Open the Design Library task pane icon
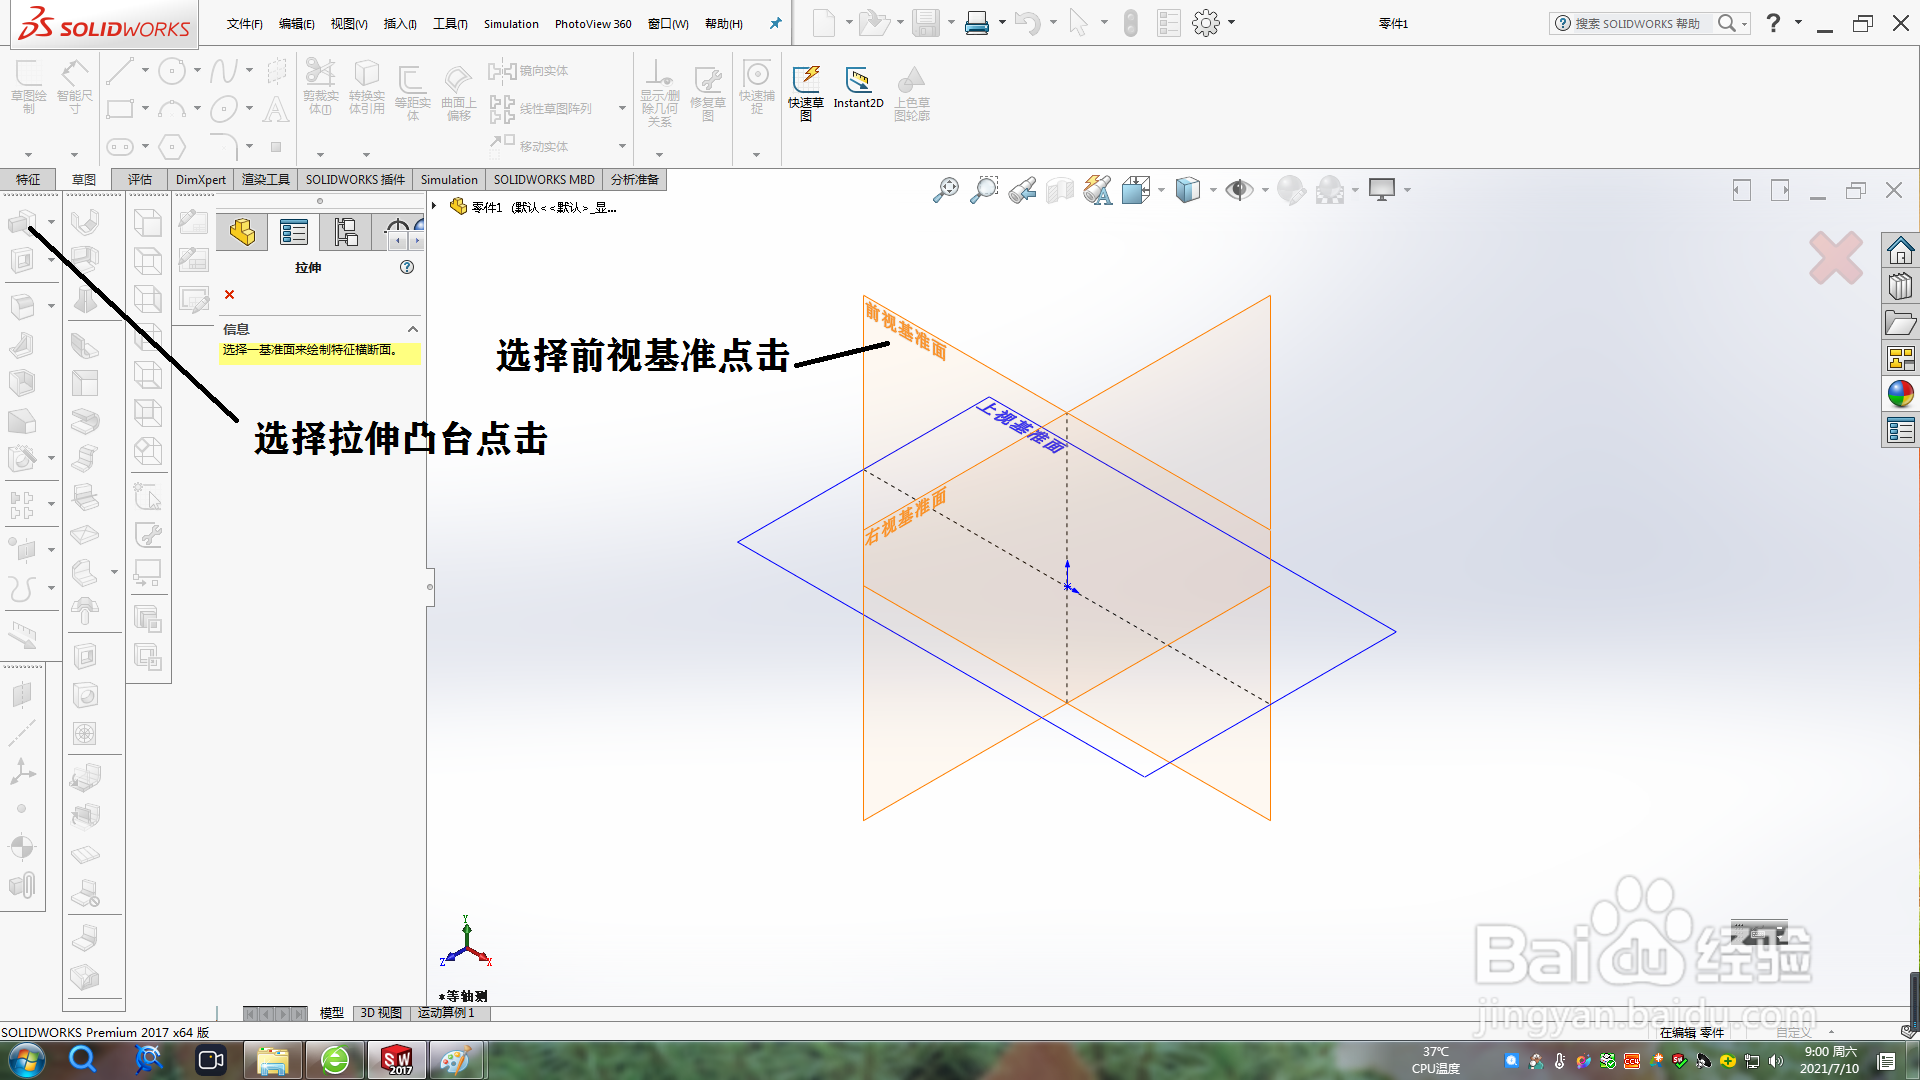The width and height of the screenshot is (1920, 1080). pos(1900,287)
